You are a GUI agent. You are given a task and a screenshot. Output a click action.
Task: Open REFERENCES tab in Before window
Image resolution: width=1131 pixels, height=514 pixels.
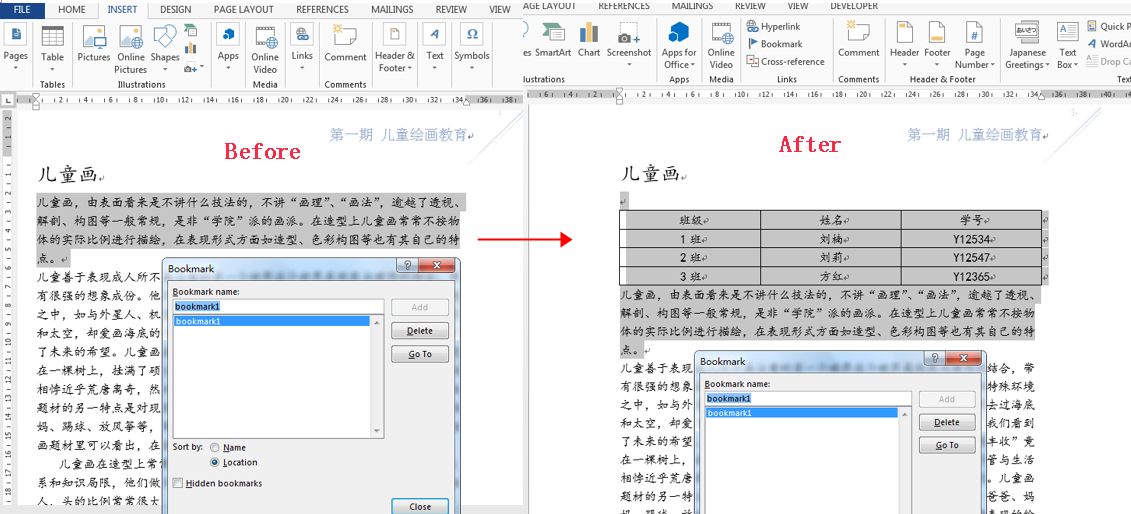click(322, 9)
